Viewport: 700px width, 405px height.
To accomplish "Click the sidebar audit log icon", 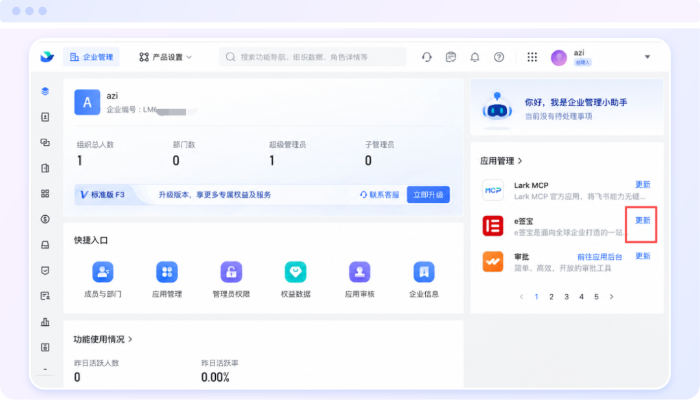I will tap(45, 296).
